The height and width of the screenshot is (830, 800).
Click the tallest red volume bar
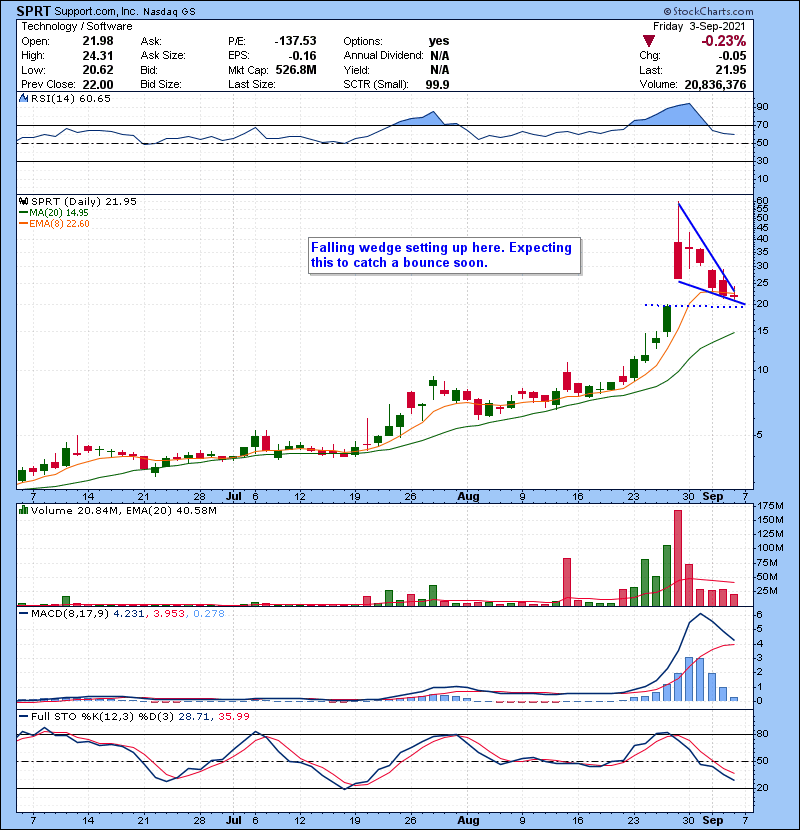click(x=678, y=558)
